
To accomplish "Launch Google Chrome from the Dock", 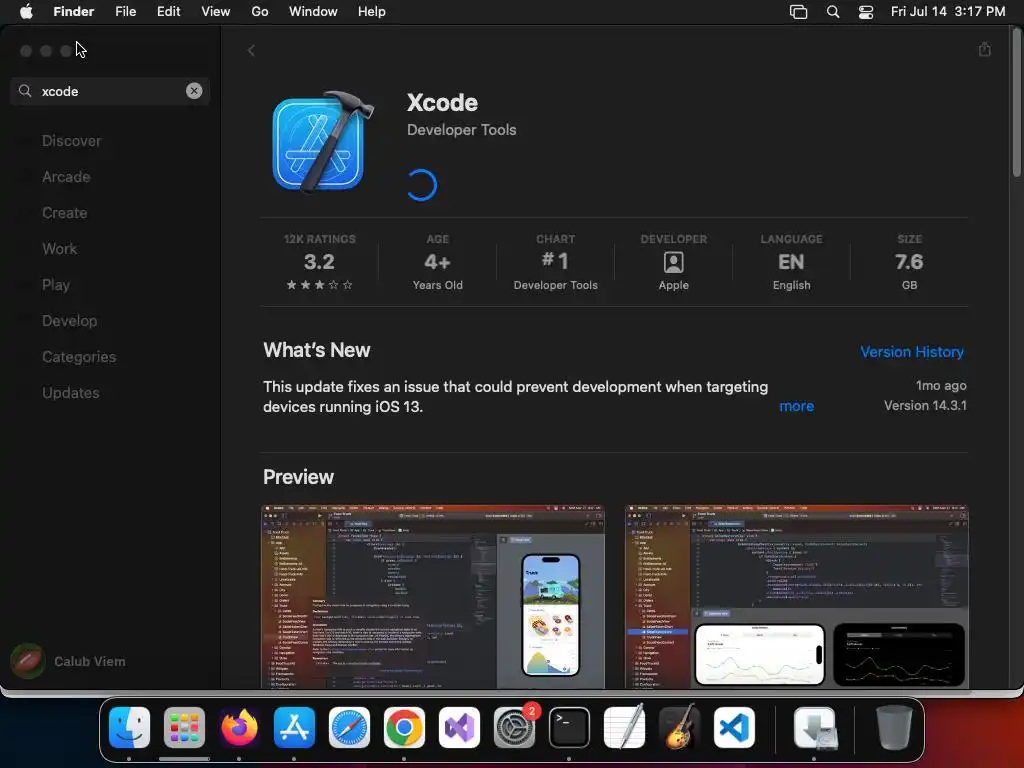I will coord(404,727).
